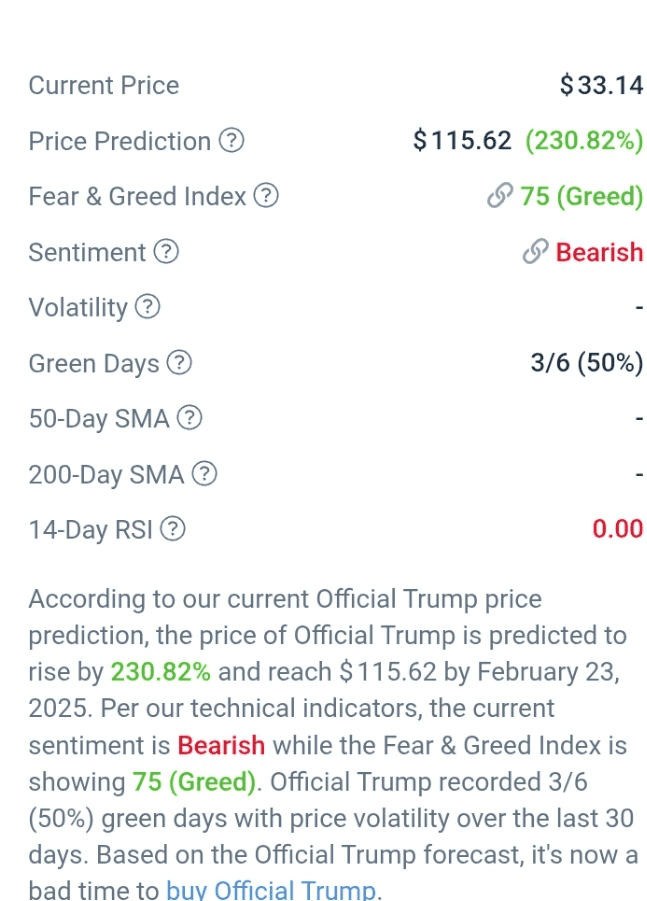Select the $115.62 predicted price value
This screenshot has width=647, height=901.
pyautogui.click(x=462, y=140)
